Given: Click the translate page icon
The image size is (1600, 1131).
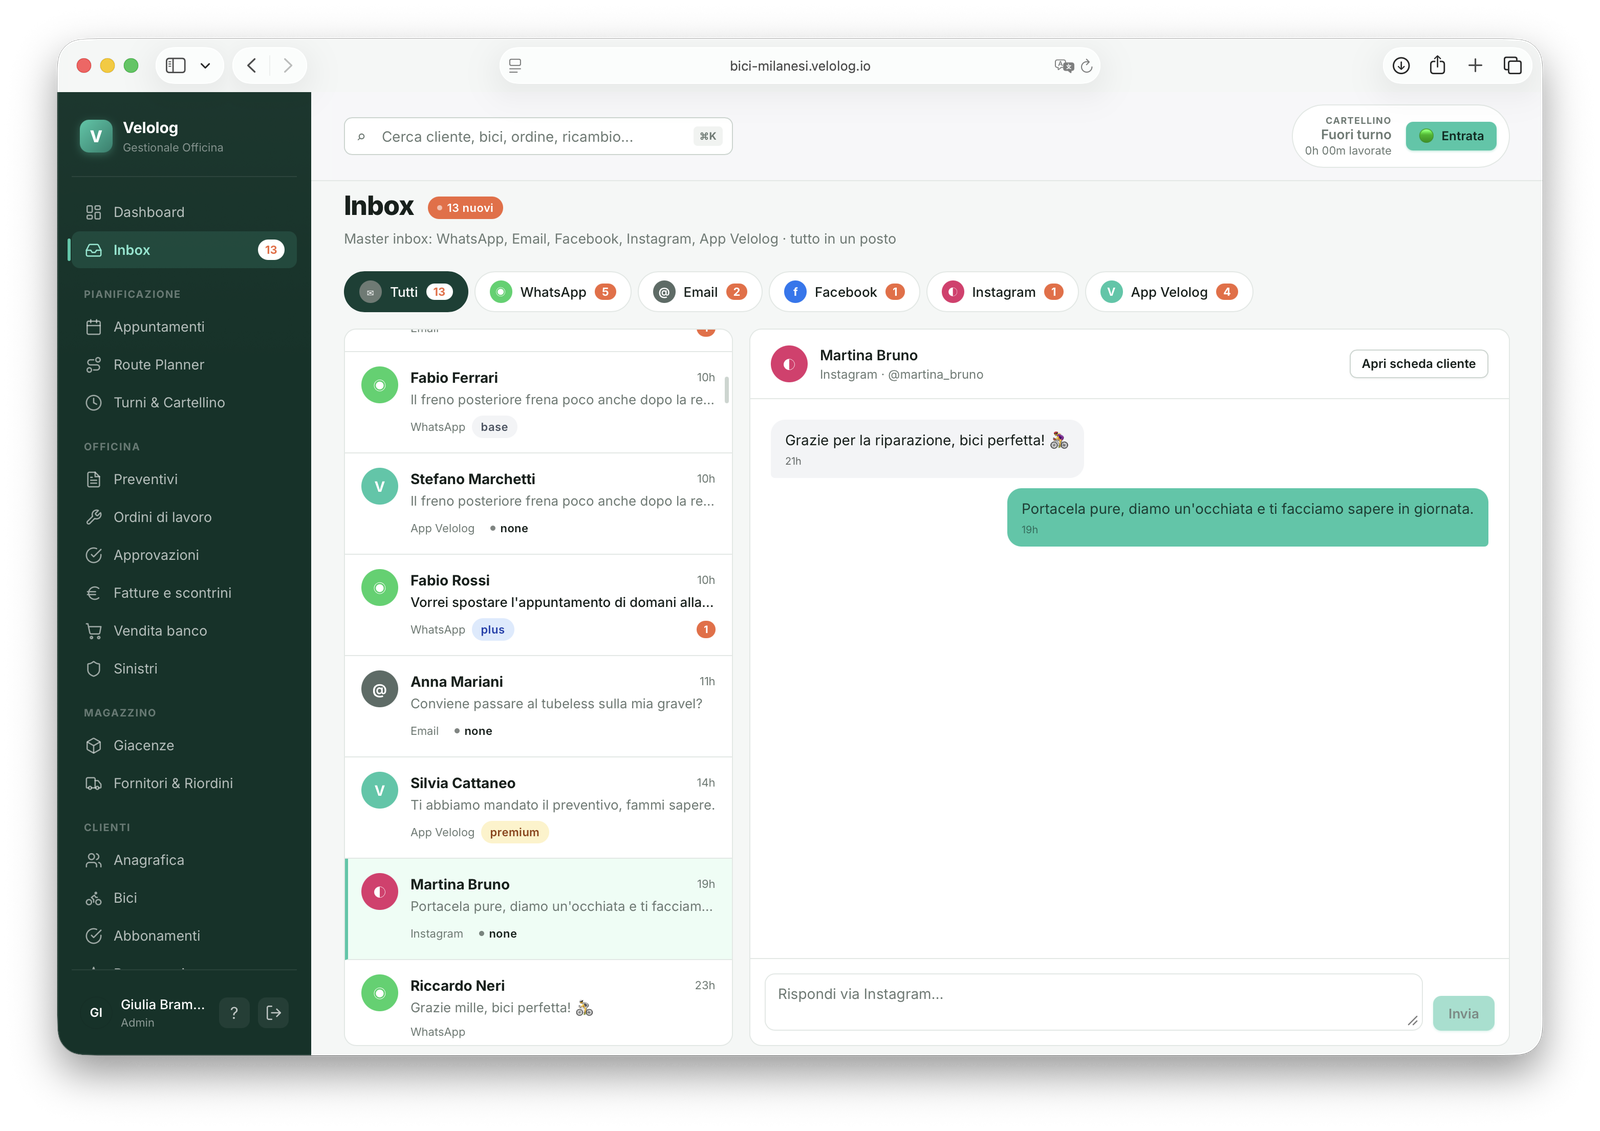Looking at the screenshot, I should [x=1064, y=66].
